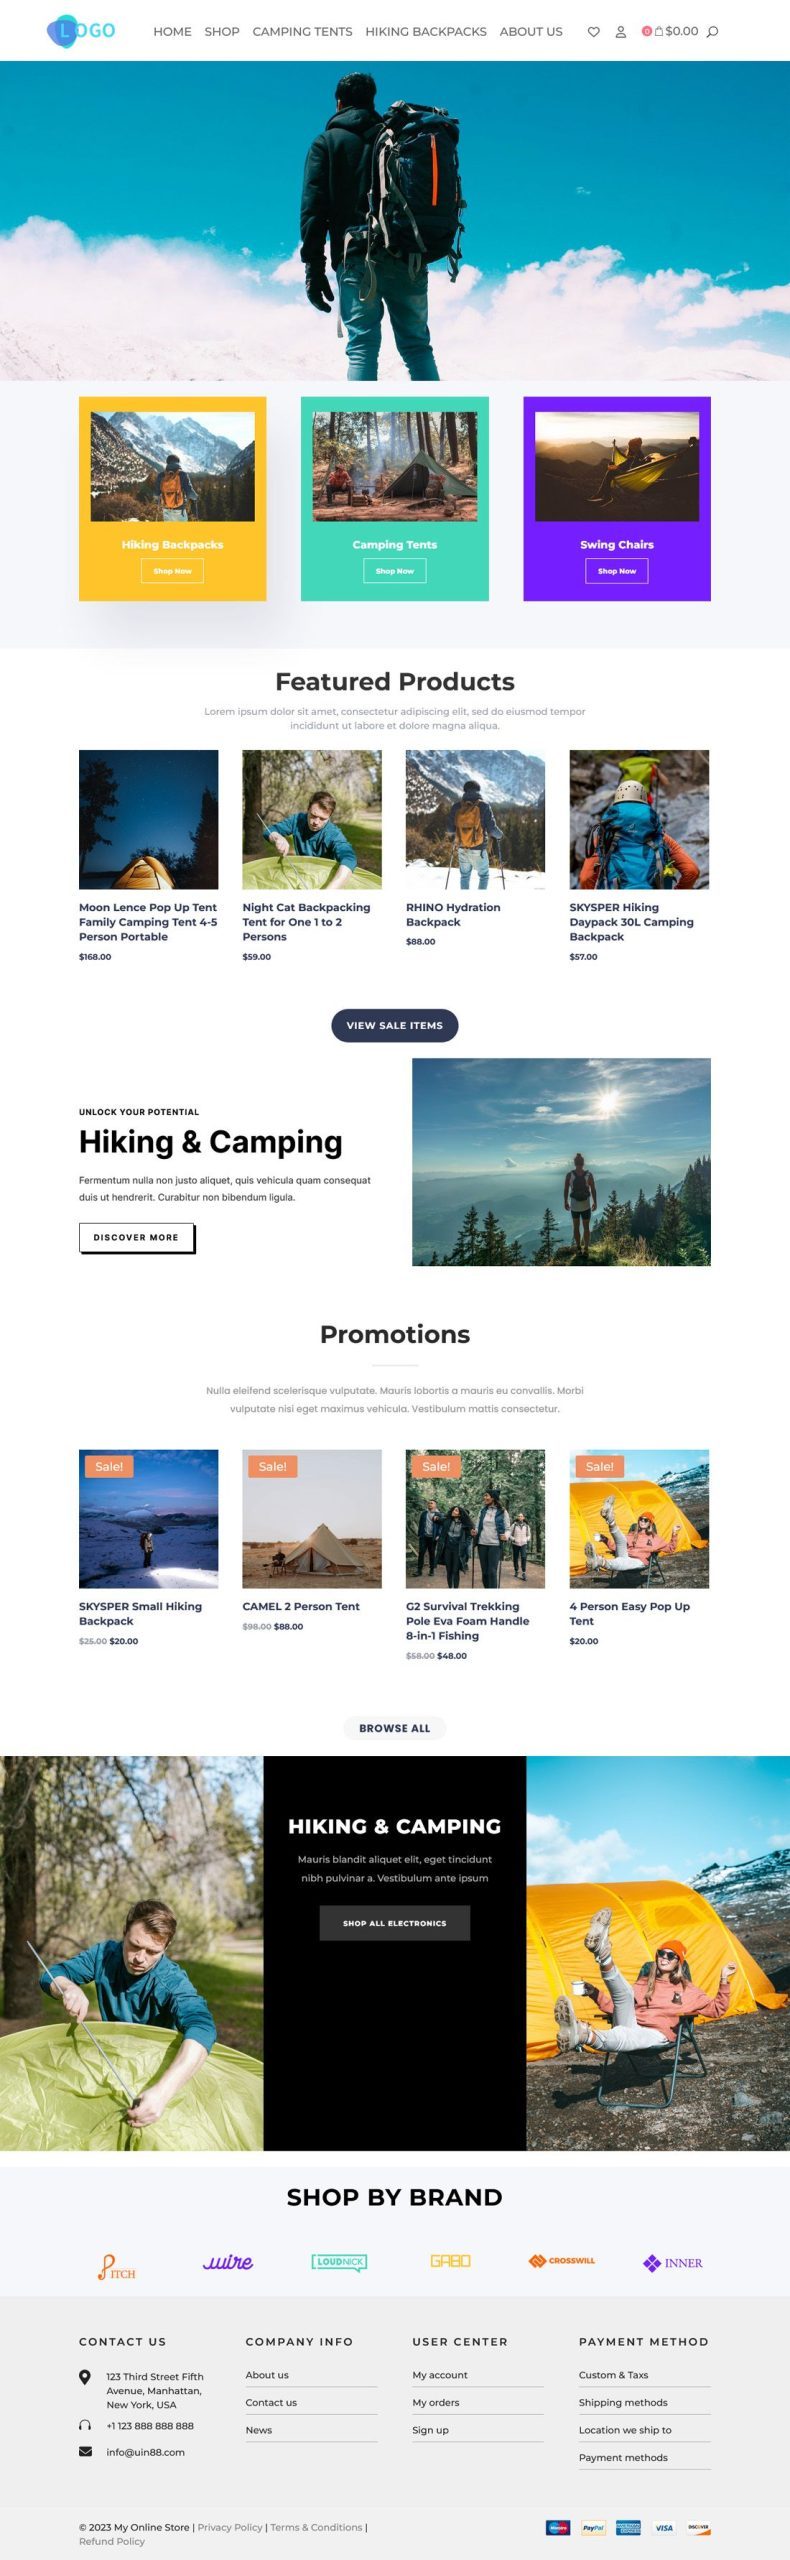Select the Crosswill brand logo
Viewport: 790px width, 2560px height.
click(562, 2261)
